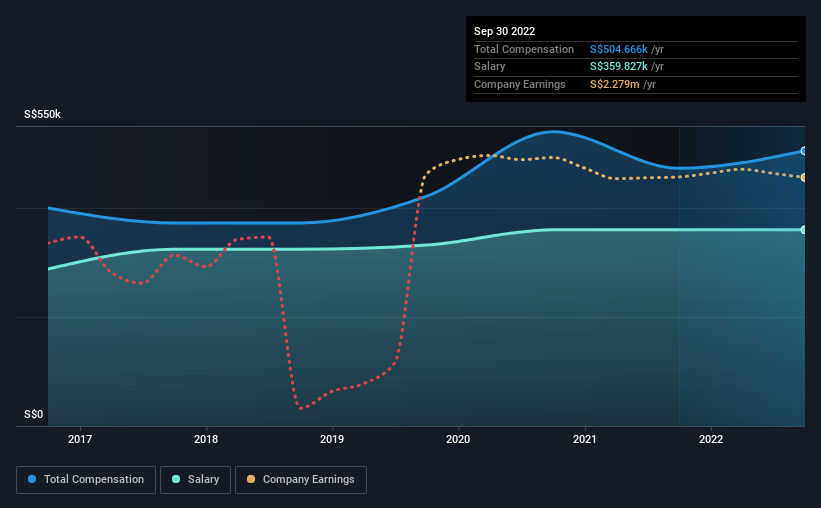Toggle the Salary legend button

pyautogui.click(x=195, y=480)
